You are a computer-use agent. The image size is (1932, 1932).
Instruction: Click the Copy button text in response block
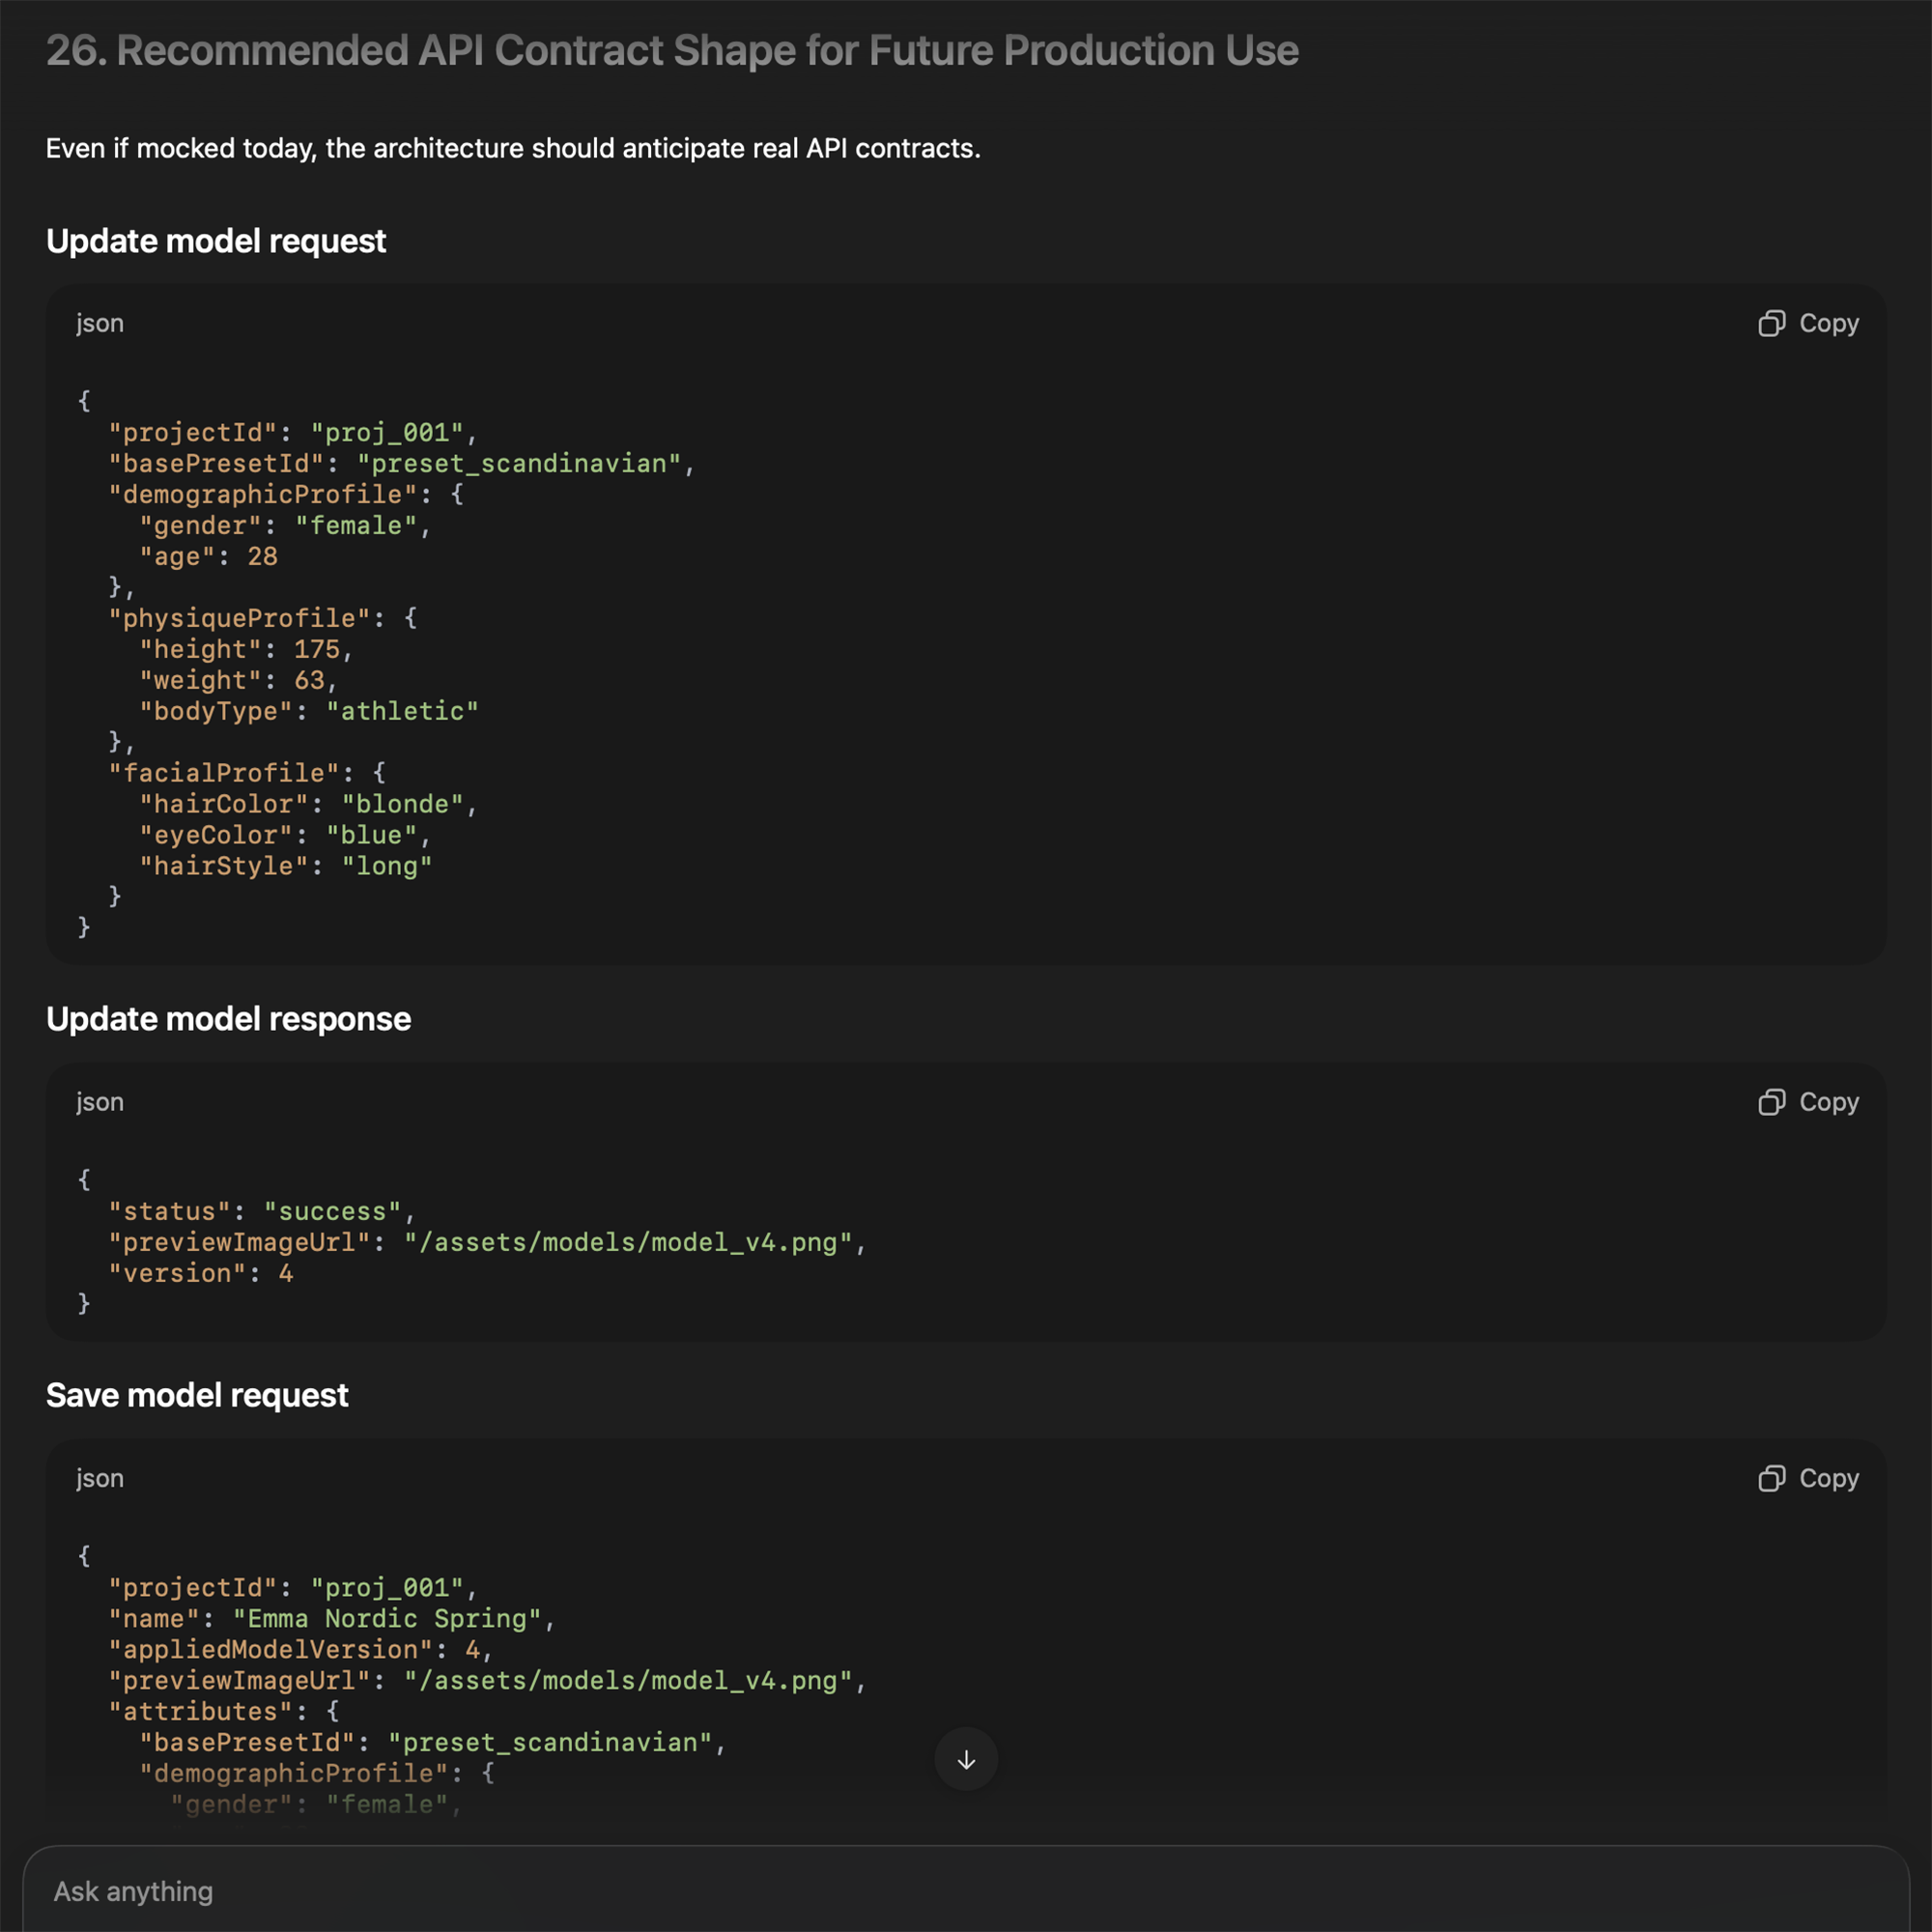(1830, 1102)
